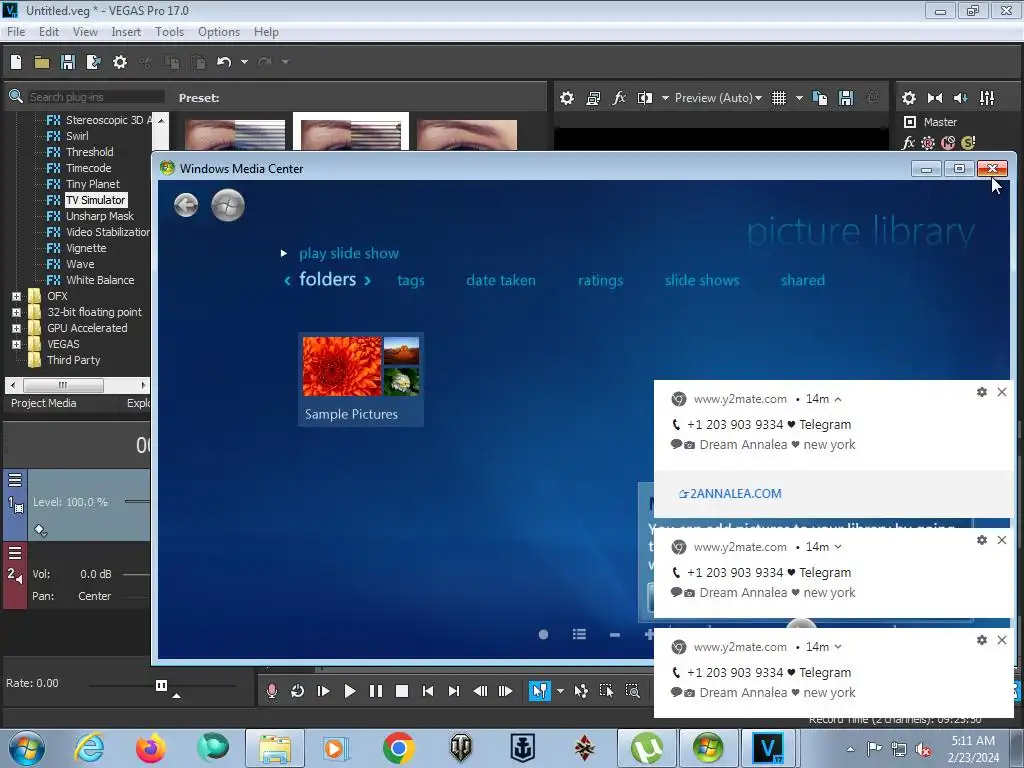Open the Preview (Auto) quality dropdown

pyautogui.click(x=718, y=98)
